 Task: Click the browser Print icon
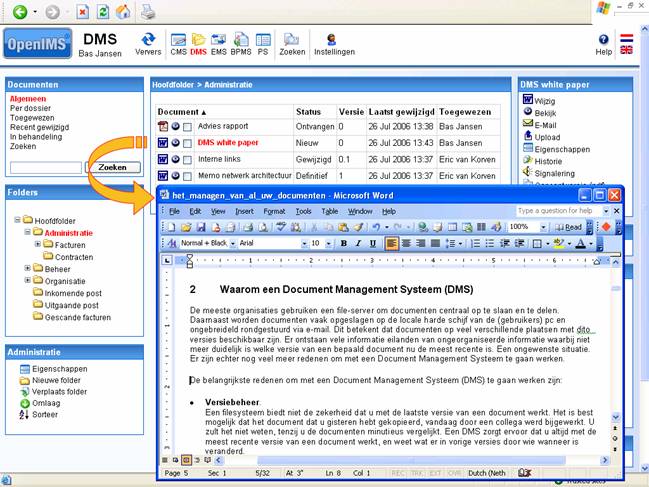[147, 12]
